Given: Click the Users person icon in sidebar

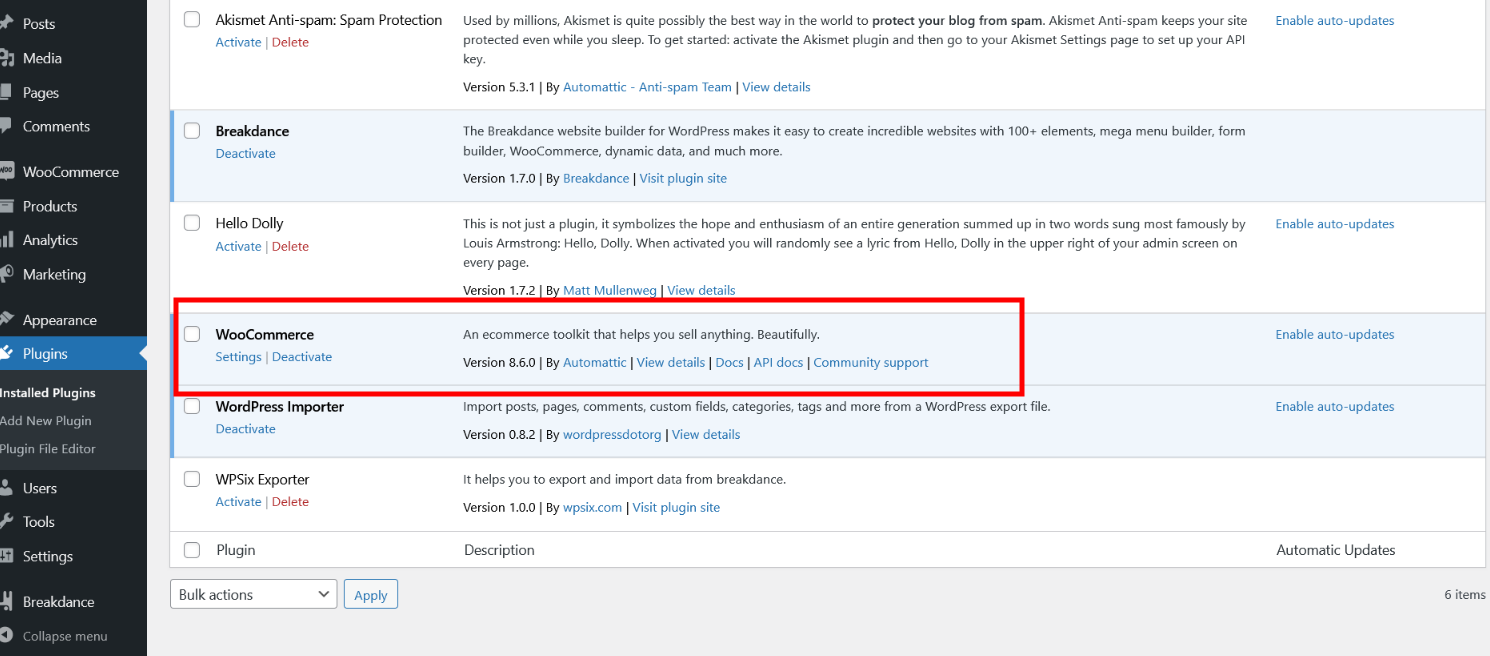Looking at the screenshot, I should tap(5, 488).
